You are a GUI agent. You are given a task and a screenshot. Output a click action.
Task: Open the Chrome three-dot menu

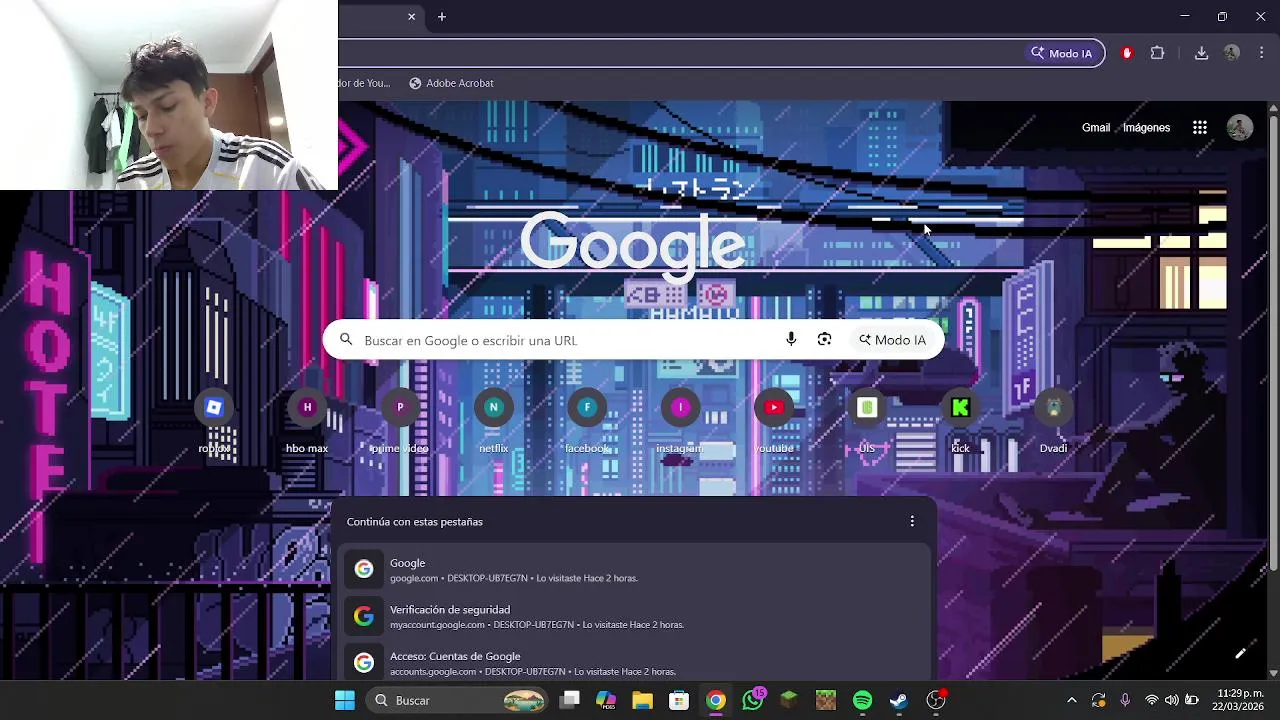tap(1261, 53)
